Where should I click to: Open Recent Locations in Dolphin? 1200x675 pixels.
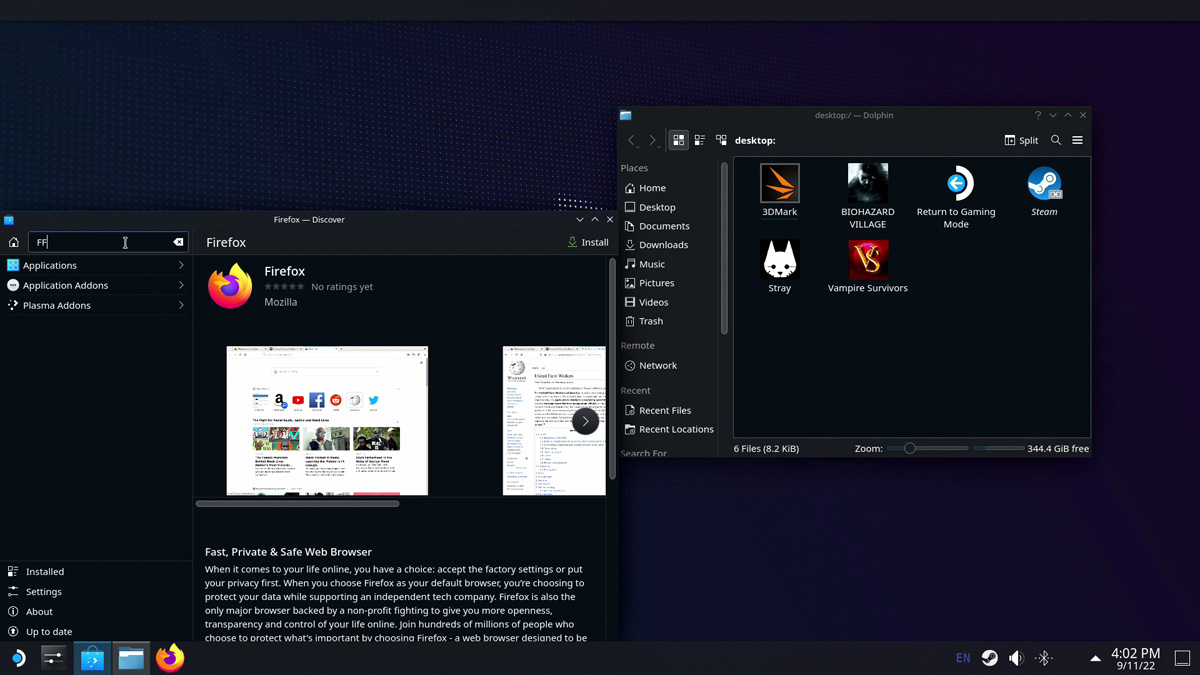(669, 430)
